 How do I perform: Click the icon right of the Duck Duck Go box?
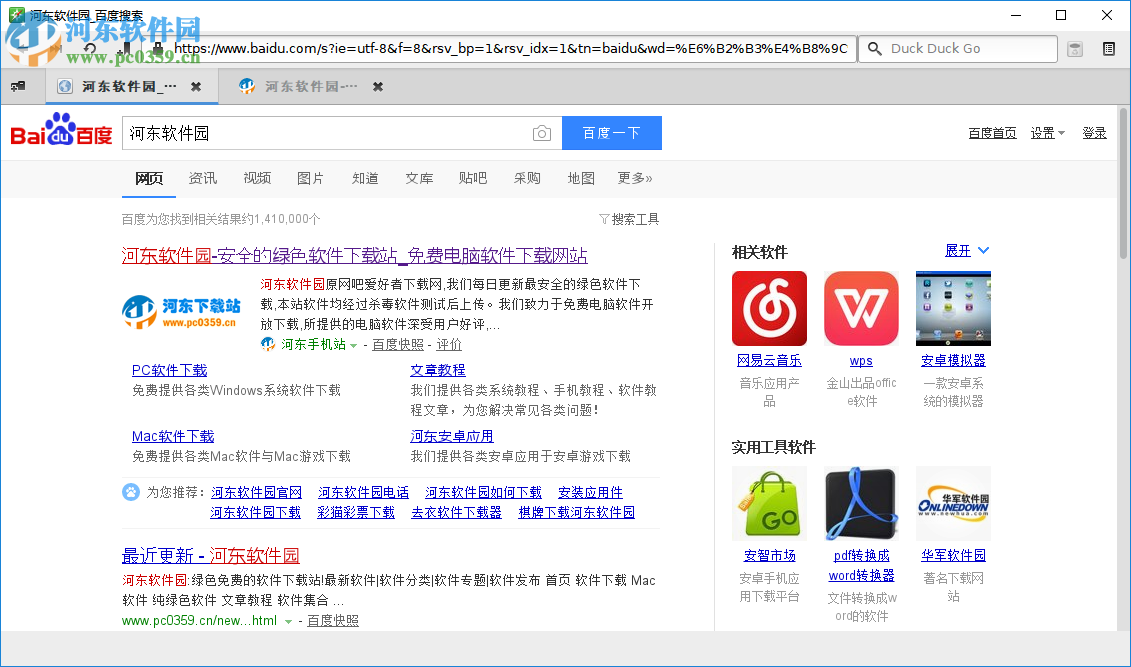[x=1075, y=48]
